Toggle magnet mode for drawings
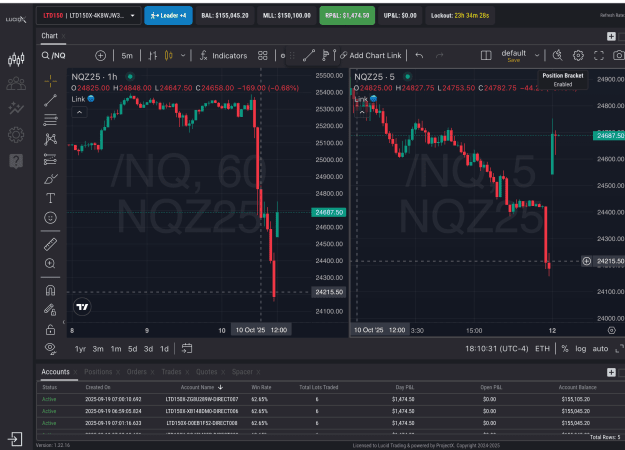This screenshot has height=450, width=625. coord(50,290)
